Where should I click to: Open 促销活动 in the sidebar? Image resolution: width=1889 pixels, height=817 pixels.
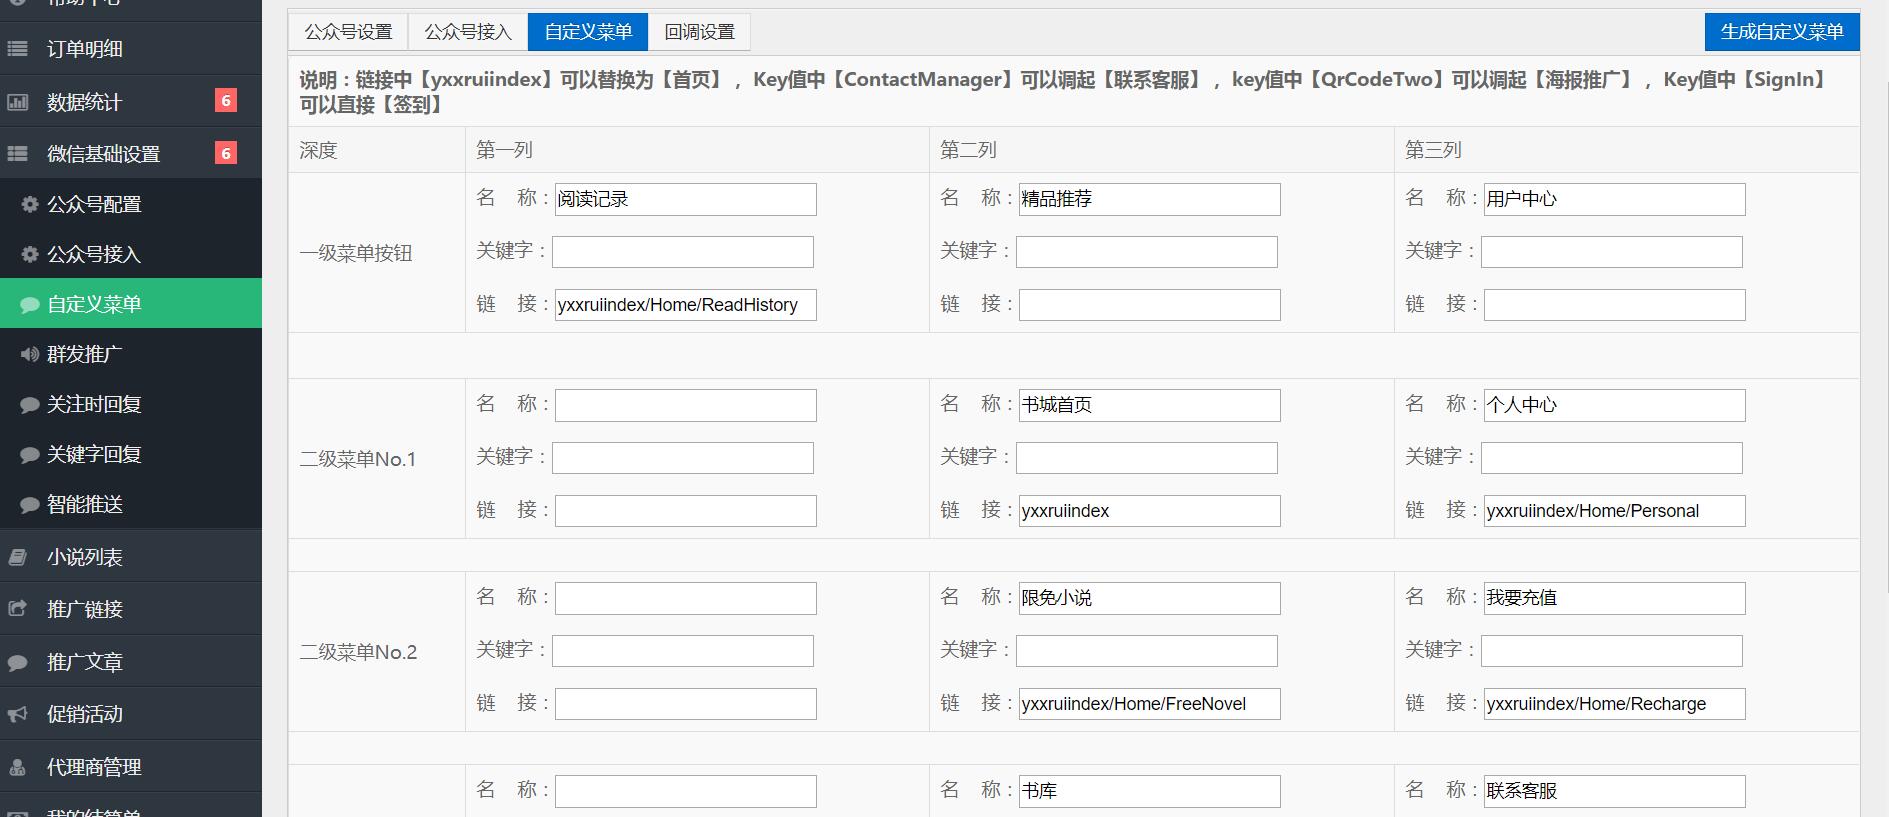point(131,714)
